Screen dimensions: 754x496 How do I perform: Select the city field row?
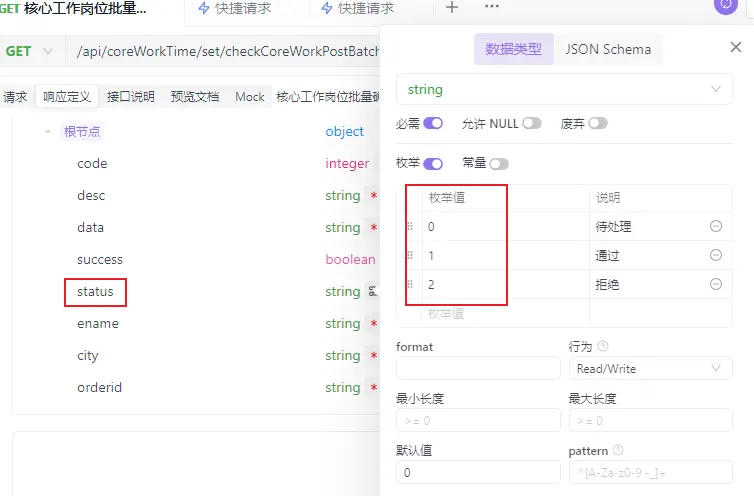(88, 356)
